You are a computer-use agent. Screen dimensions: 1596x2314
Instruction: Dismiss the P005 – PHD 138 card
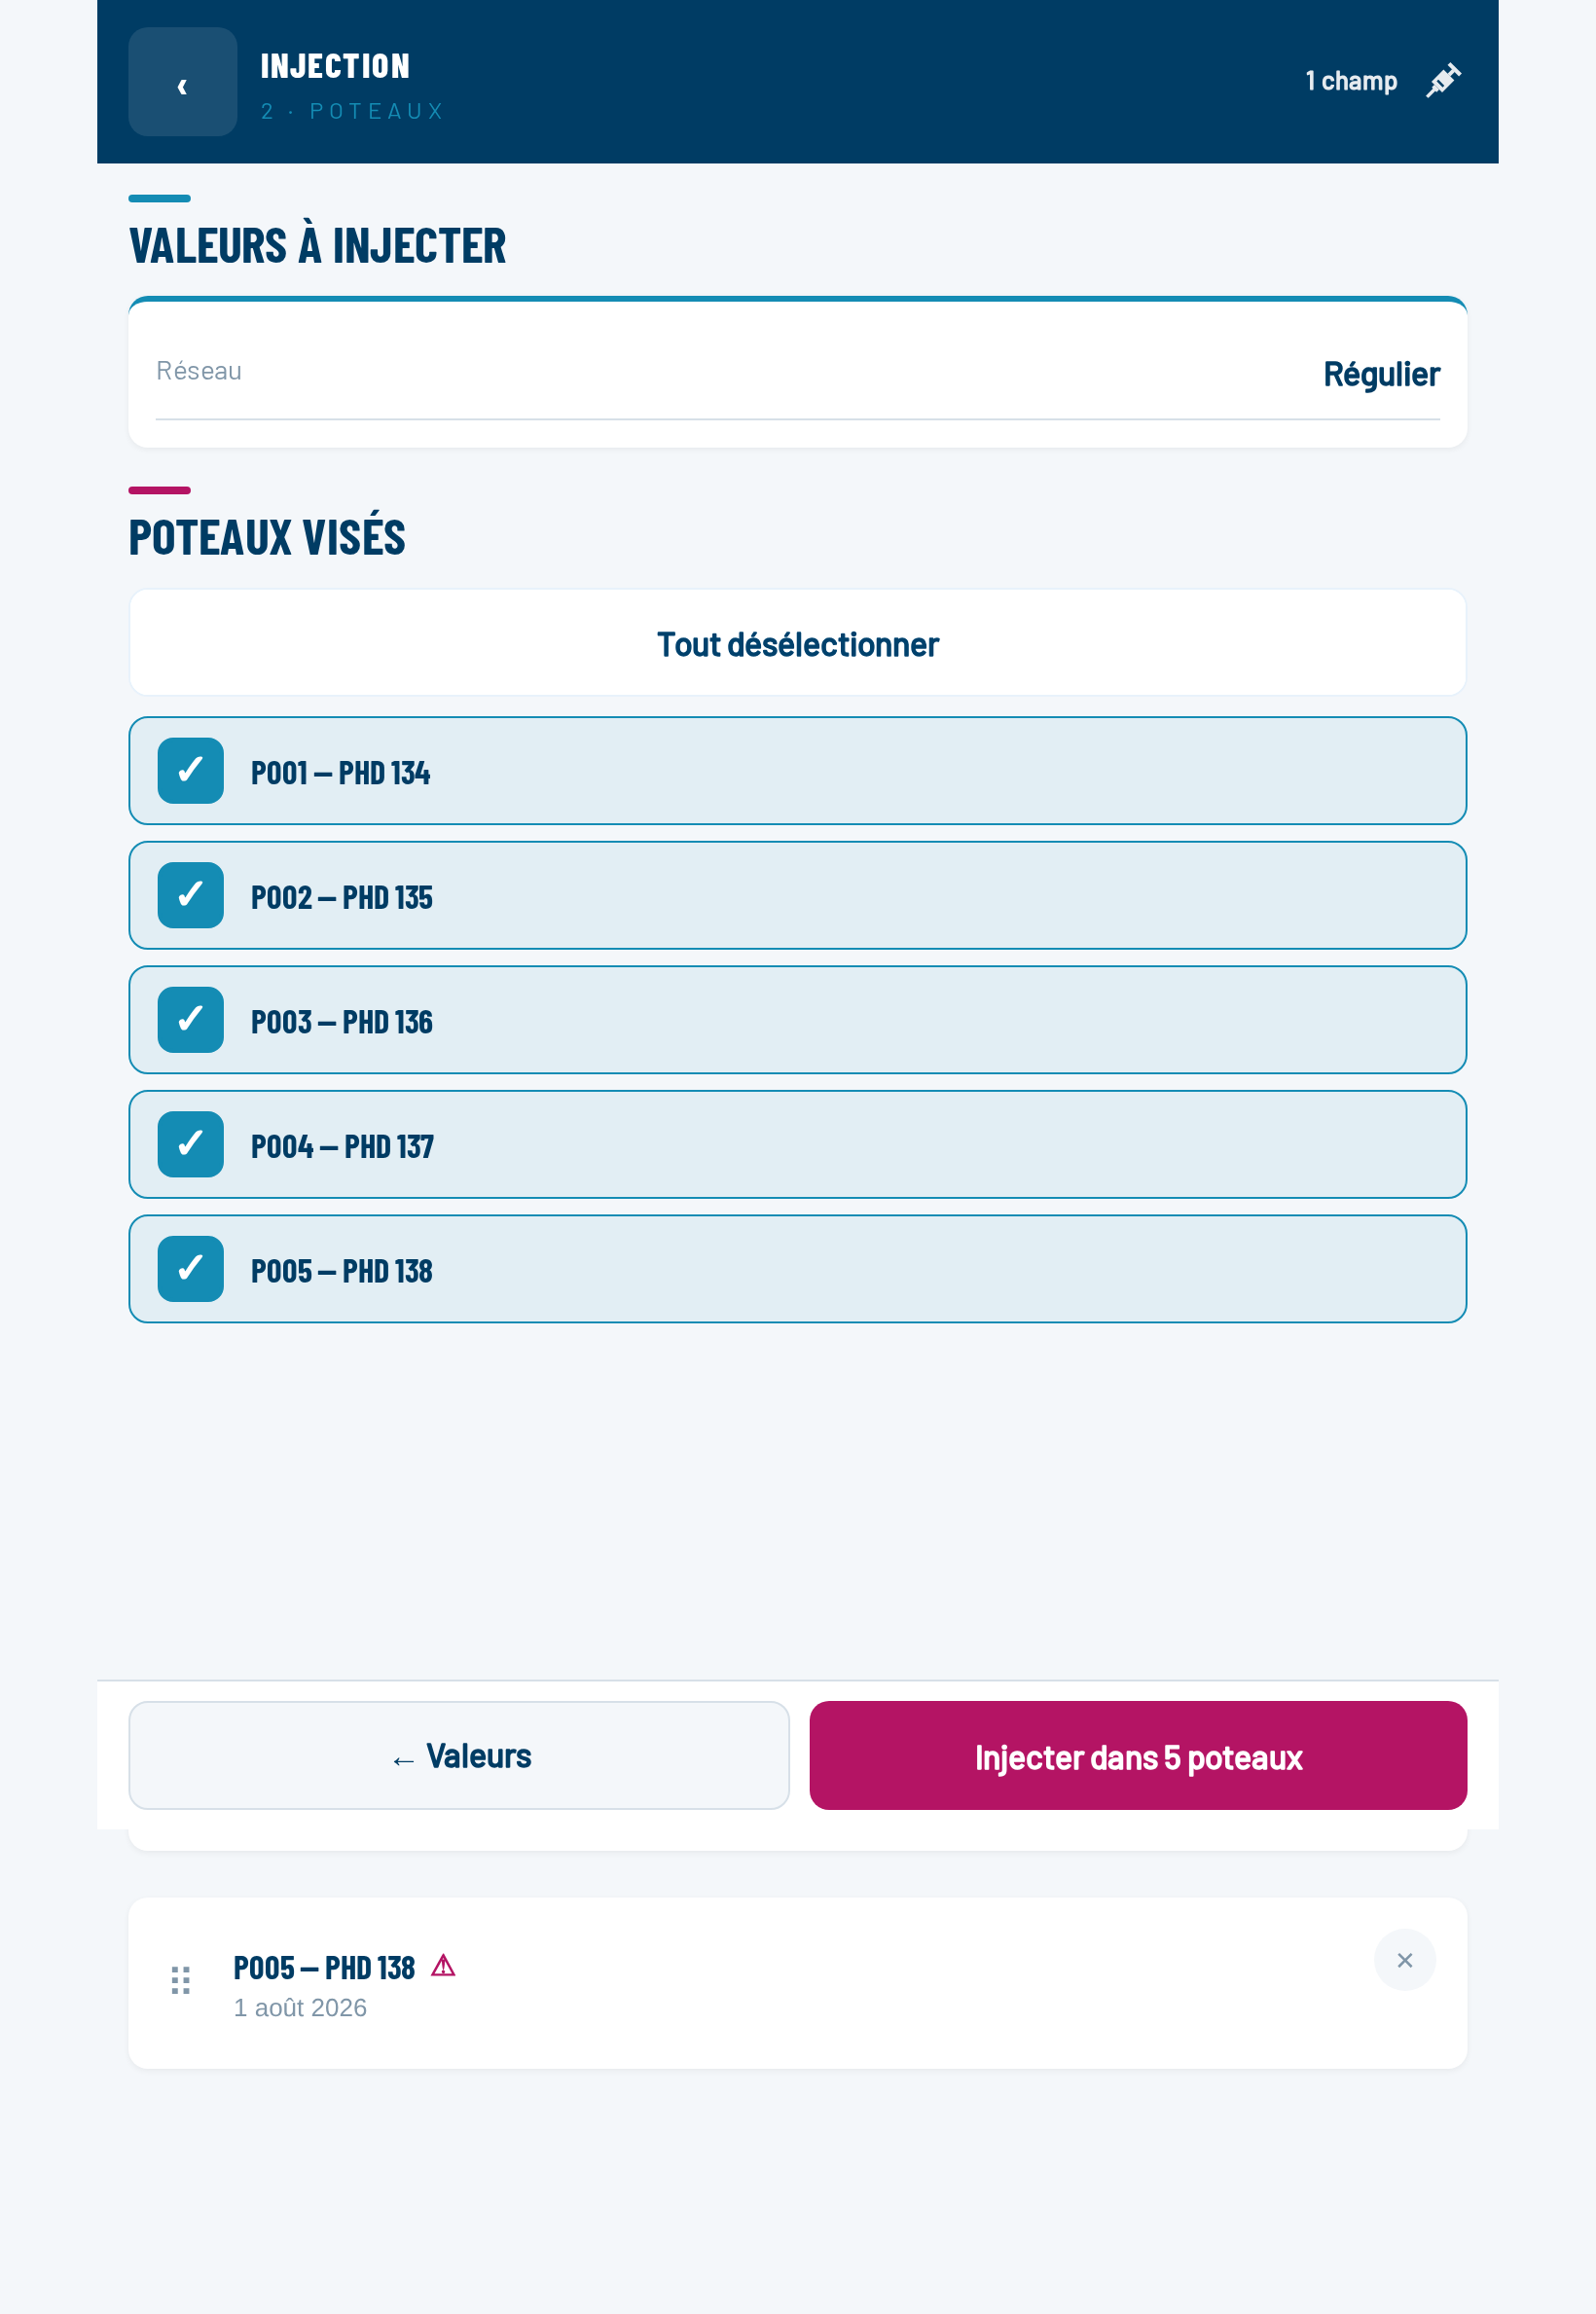click(x=1404, y=1960)
